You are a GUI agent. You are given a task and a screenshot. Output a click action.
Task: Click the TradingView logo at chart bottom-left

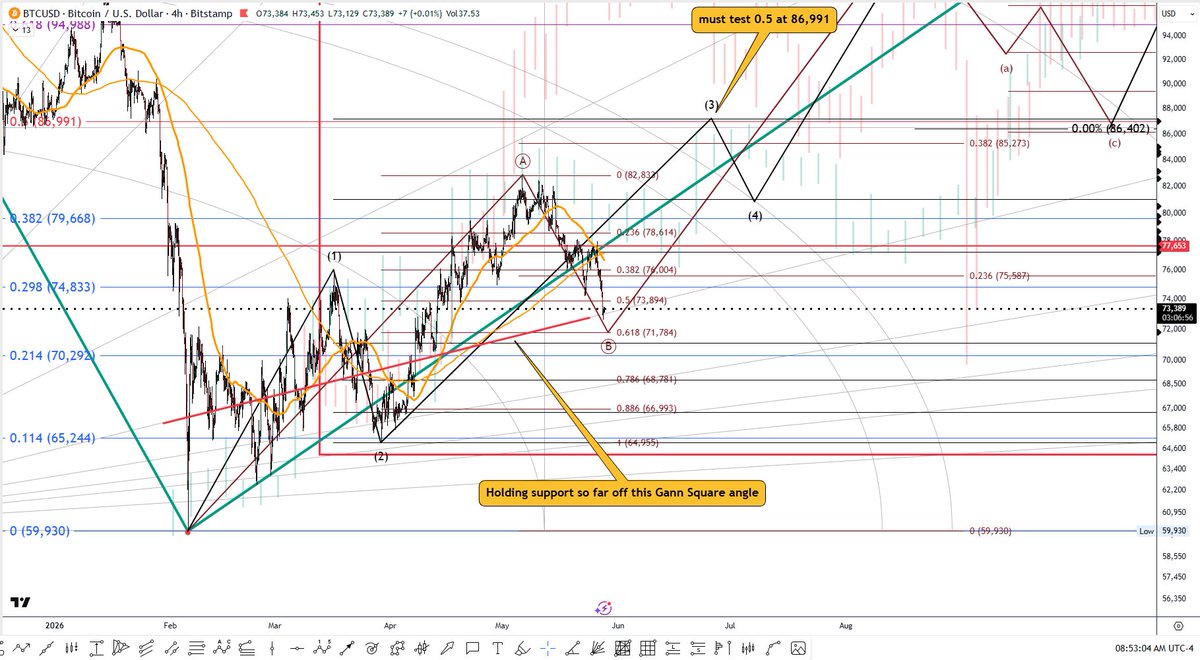(x=19, y=602)
